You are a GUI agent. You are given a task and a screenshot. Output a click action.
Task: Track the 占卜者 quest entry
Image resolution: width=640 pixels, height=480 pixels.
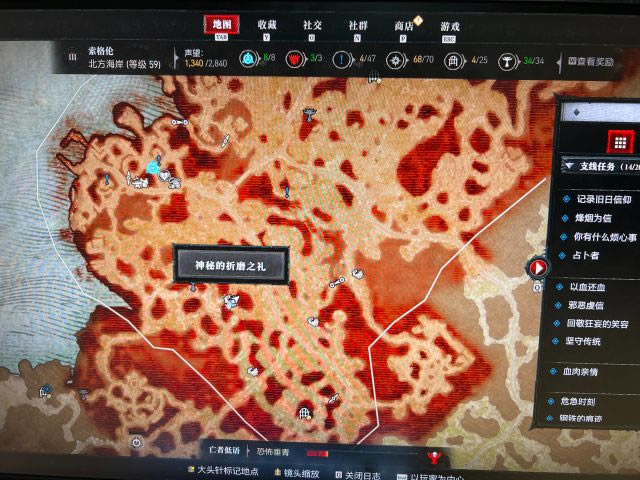(589, 256)
